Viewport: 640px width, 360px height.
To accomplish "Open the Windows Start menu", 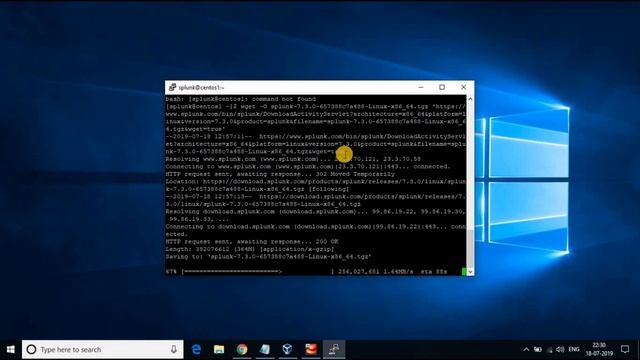I will point(11,349).
